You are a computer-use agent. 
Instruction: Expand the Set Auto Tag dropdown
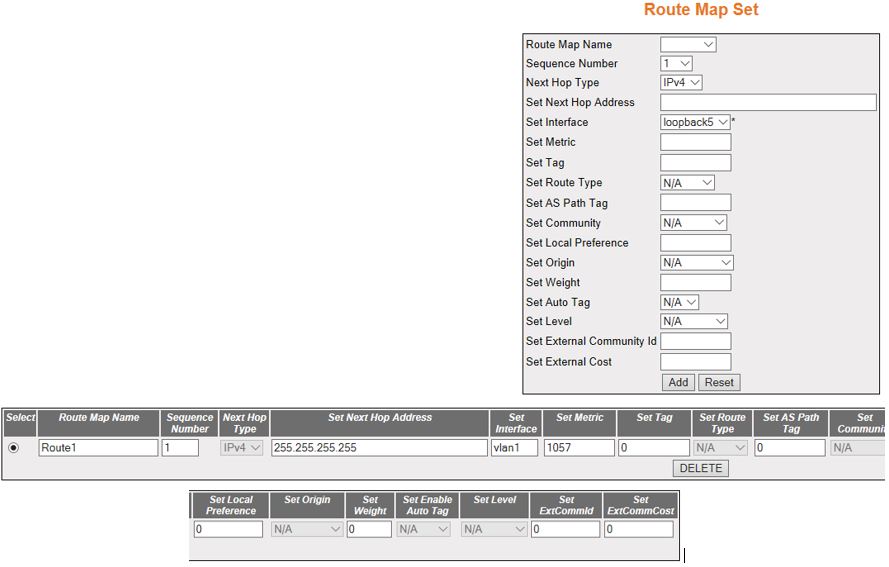click(x=680, y=302)
